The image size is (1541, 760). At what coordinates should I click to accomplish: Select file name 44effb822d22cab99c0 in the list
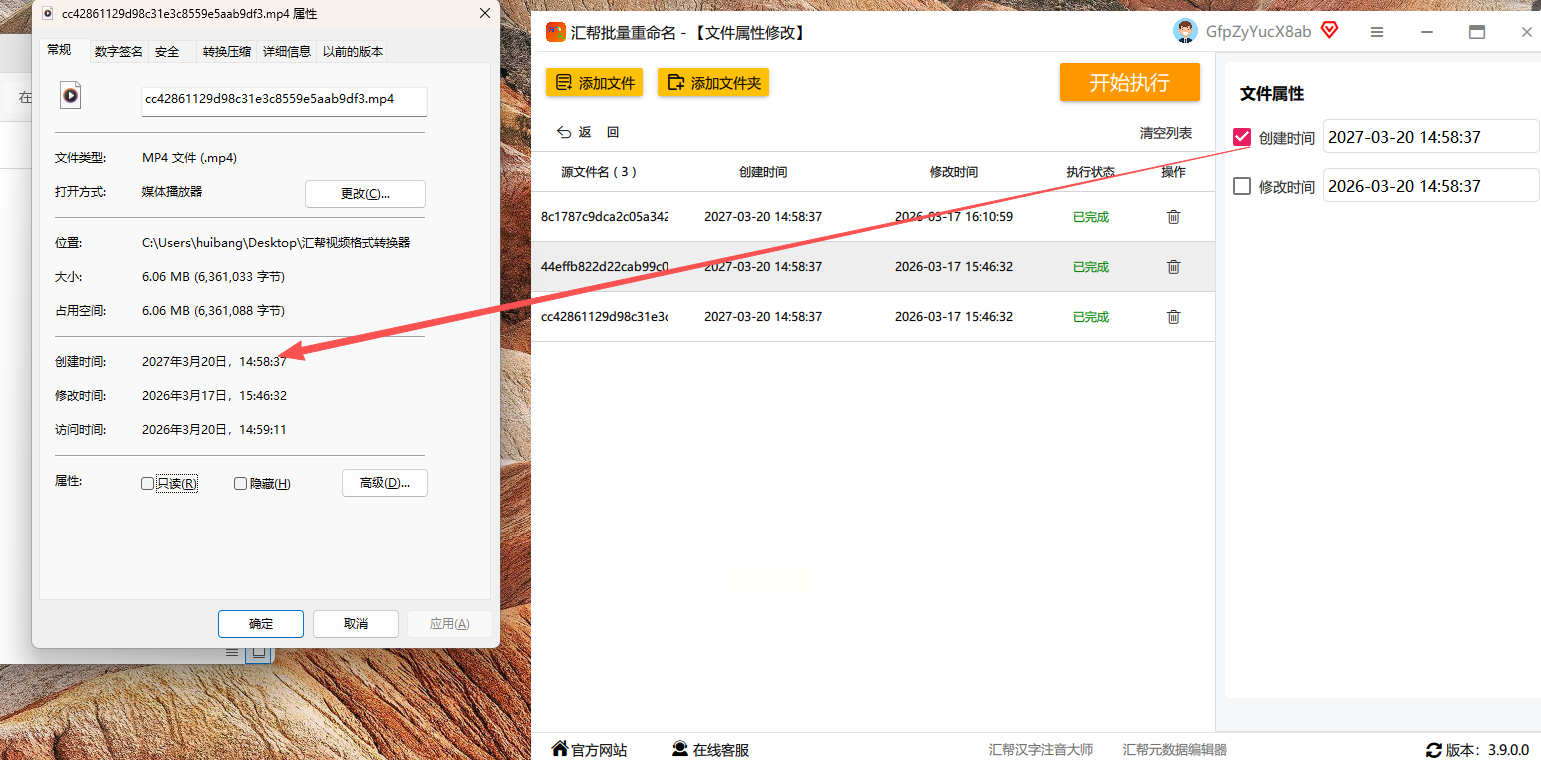tap(604, 267)
